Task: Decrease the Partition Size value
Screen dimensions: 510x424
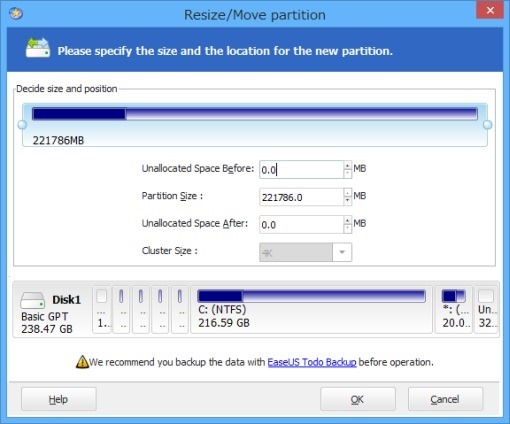Action: point(348,201)
